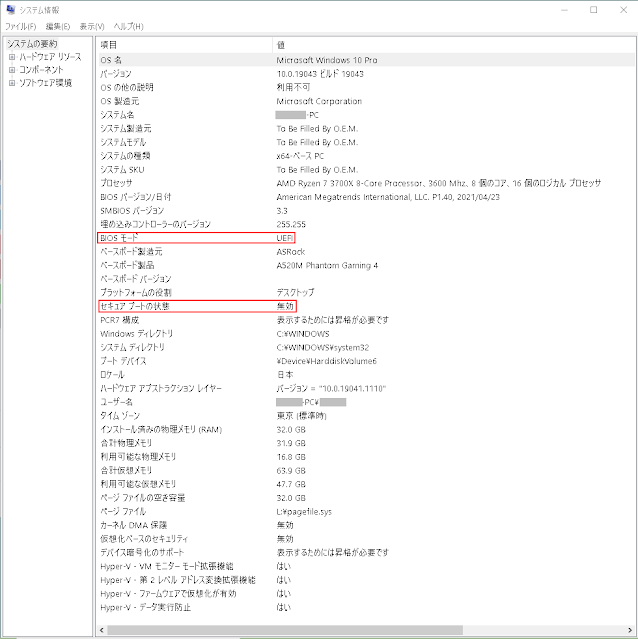
Task: Expand the コンポーネント tree node
Action: click(11, 70)
